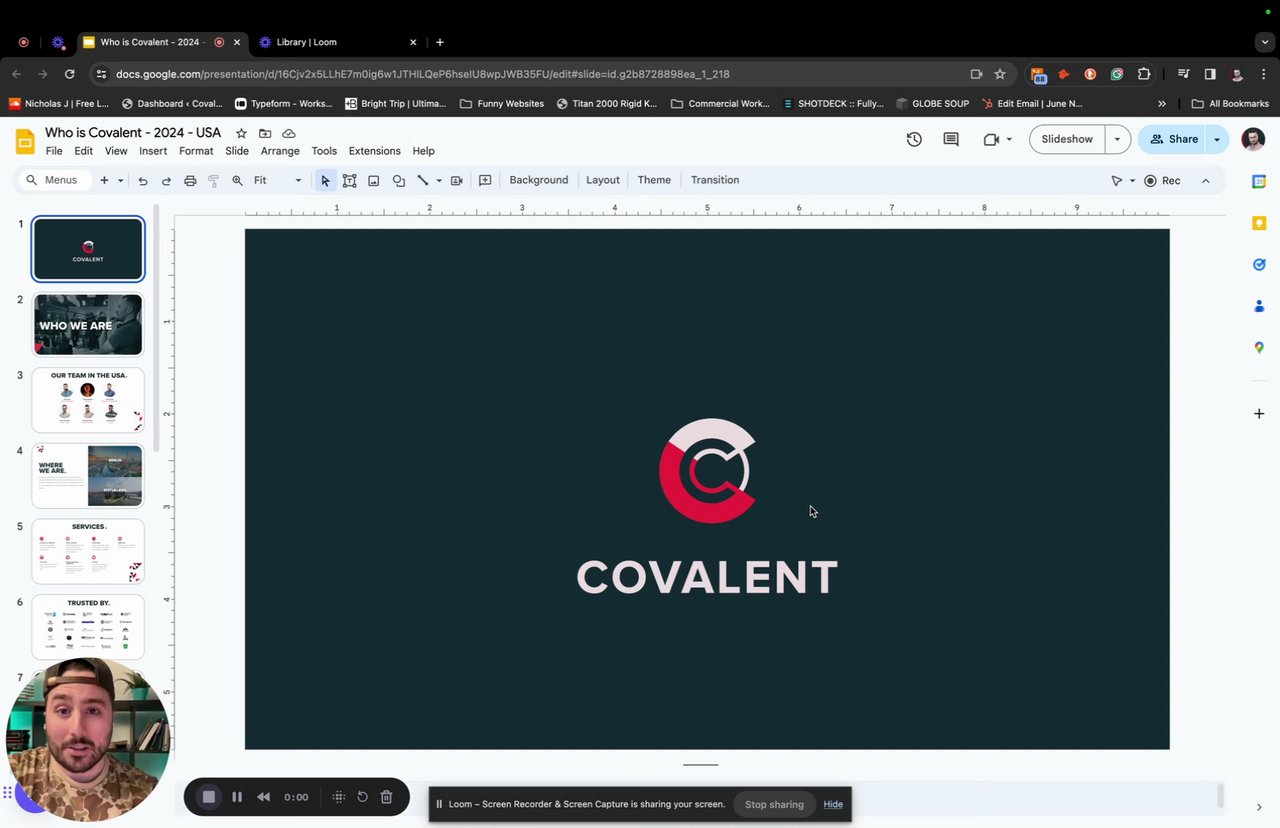The width and height of the screenshot is (1280, 828).
Task: Open the Slide menu
Action: point(237,151)
